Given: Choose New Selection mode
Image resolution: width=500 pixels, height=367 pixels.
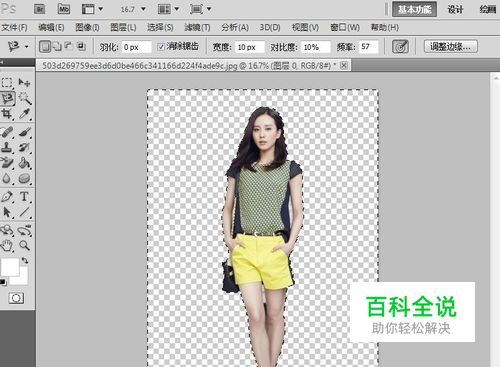Looking at the screenshot, I should 45,47.
